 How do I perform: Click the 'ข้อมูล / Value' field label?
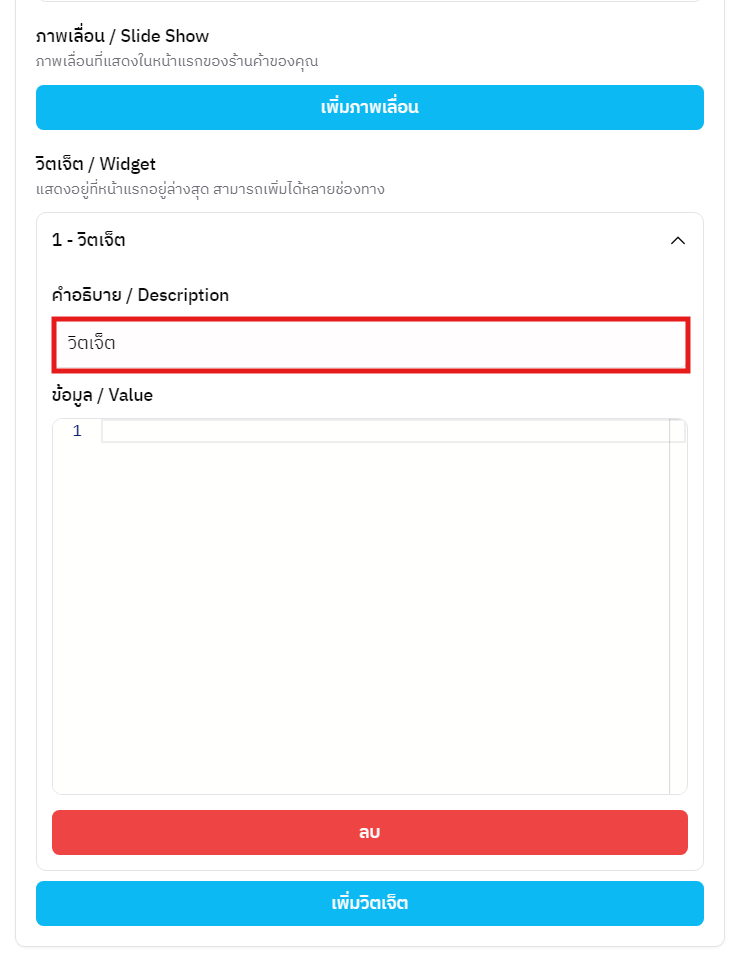point(102,395)
